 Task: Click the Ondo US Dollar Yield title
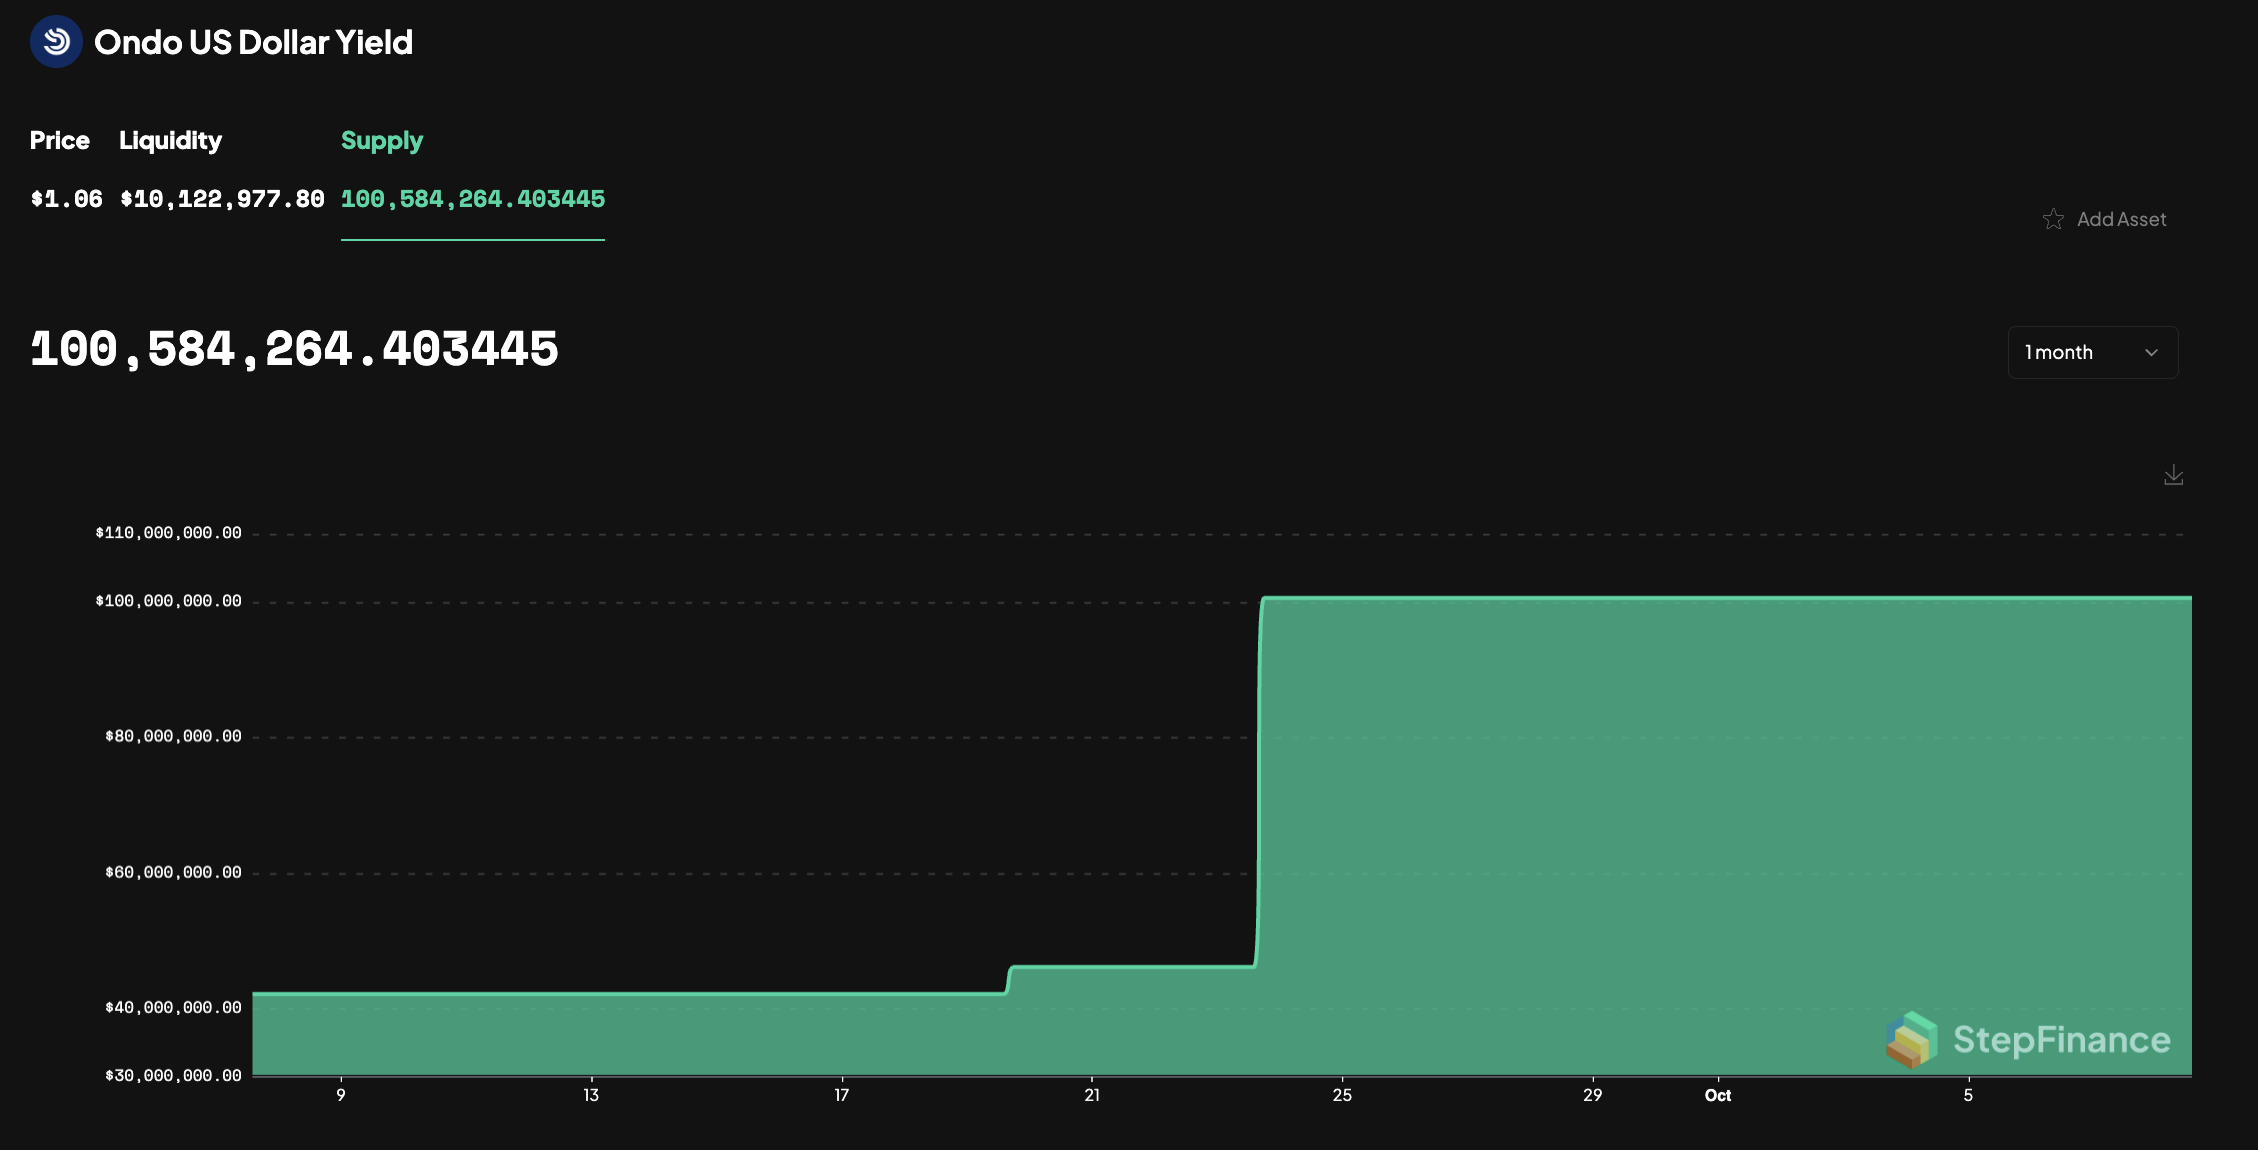point(253,42)
